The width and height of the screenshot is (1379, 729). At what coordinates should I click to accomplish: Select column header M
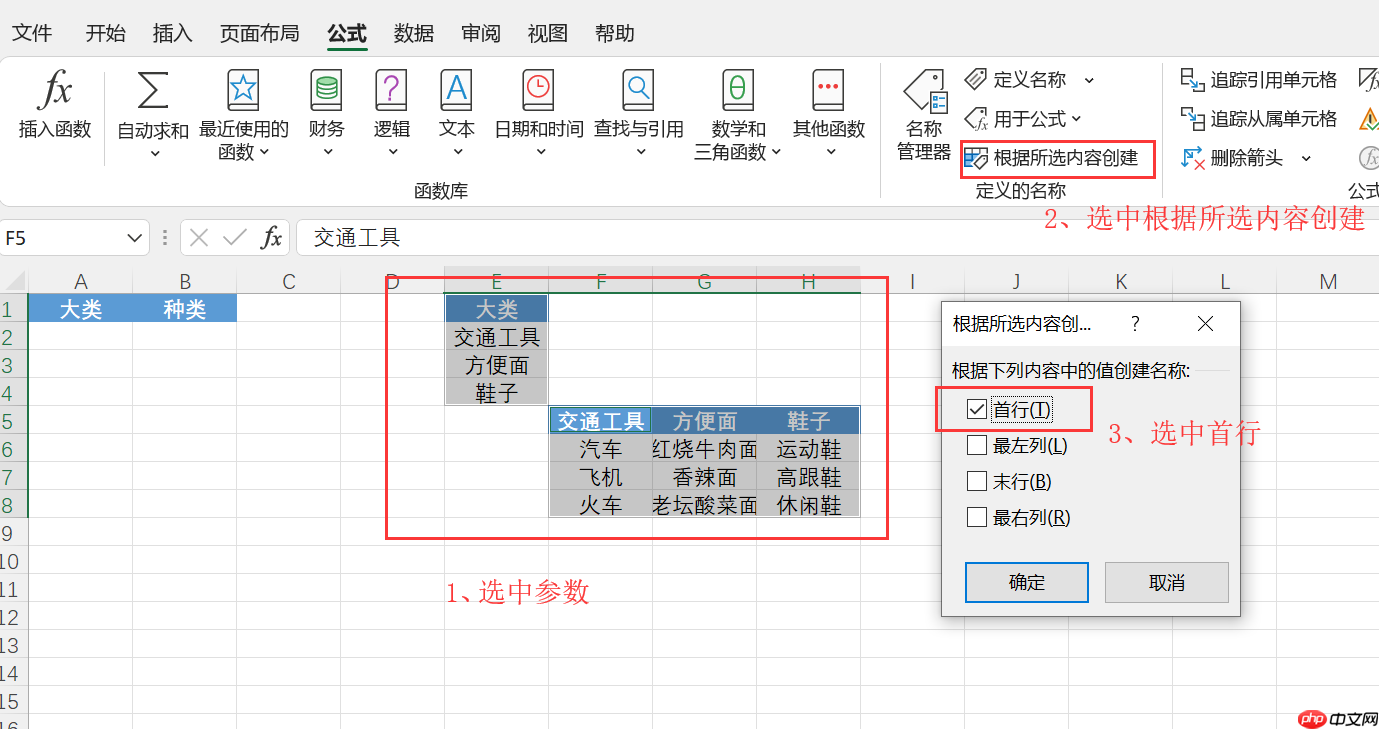[1328, 281]
